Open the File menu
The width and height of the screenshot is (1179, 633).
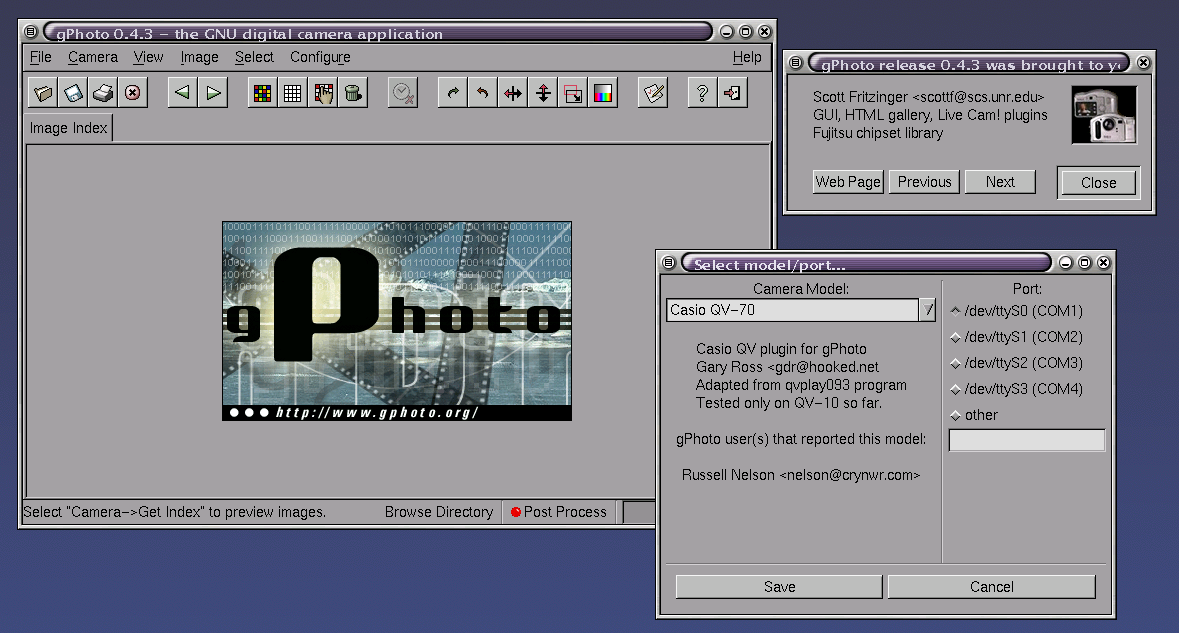41,57
